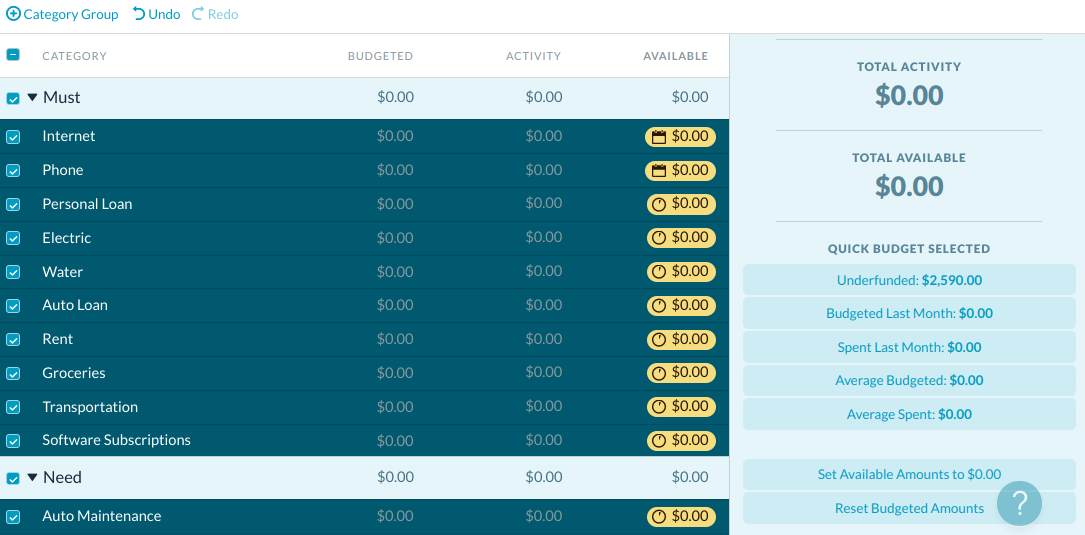Select Underfunded quick budget option
The width and height of the screenshot is (1085, 535).
click(x=909, y=280)
